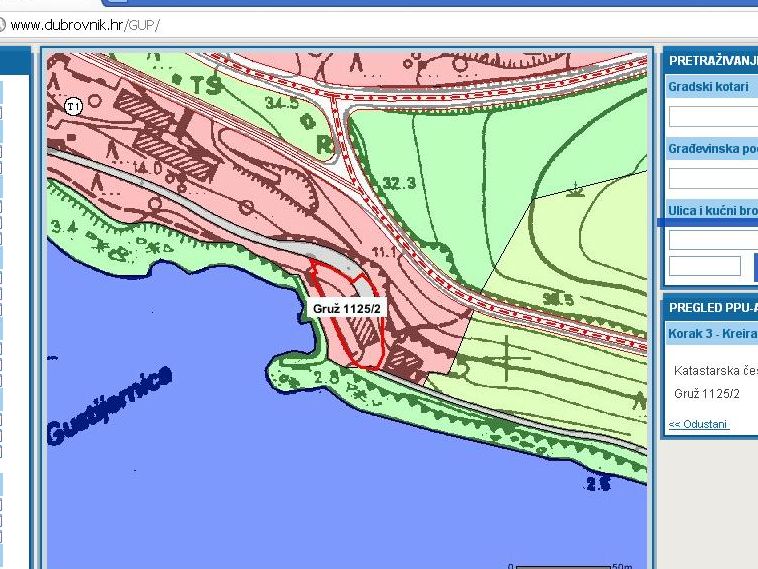Click the << Odustani link

point(699,425)
